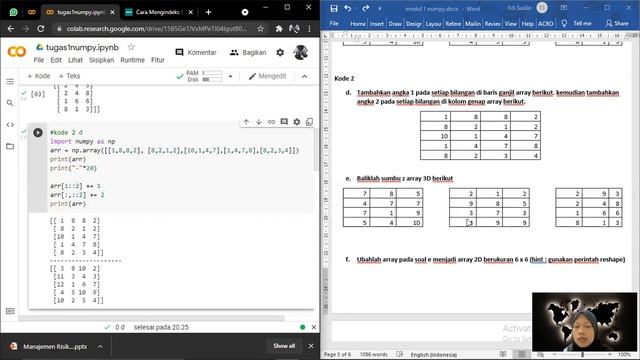The height and width of the screenshot is (360, 640).
Task: Open Colab Fitur menu
Action: (x=158, y=60)
